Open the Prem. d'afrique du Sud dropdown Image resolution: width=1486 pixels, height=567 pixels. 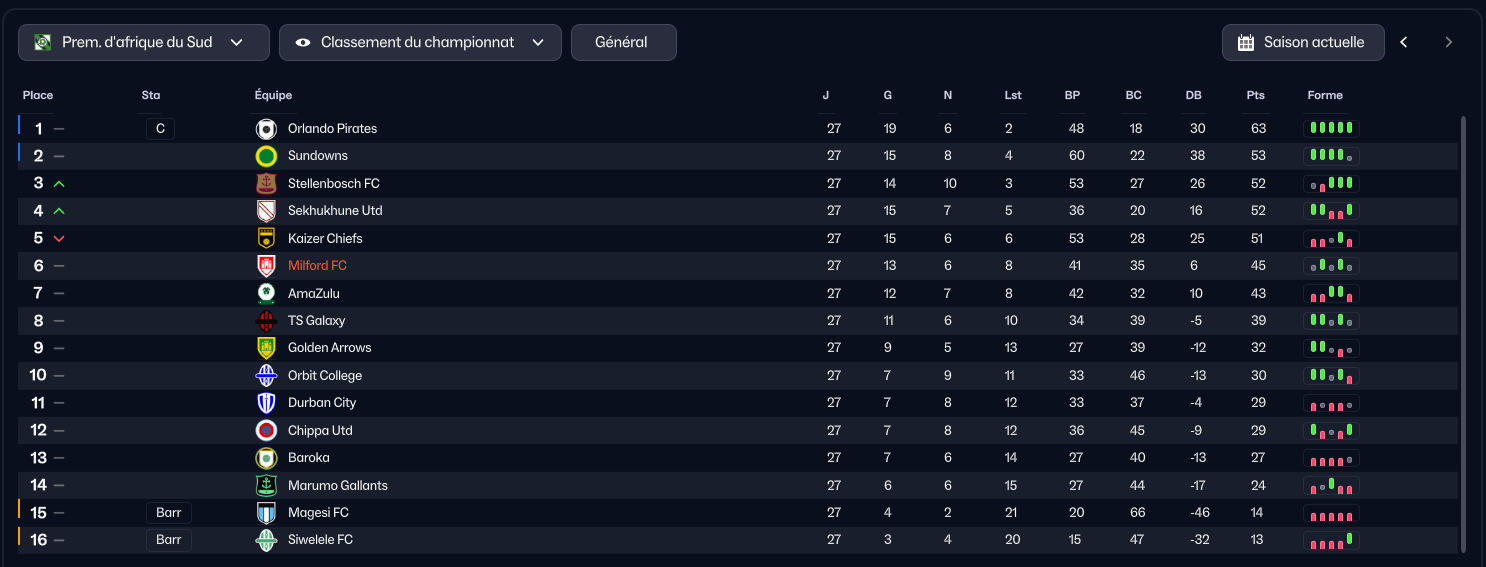[x=144, y=43]
